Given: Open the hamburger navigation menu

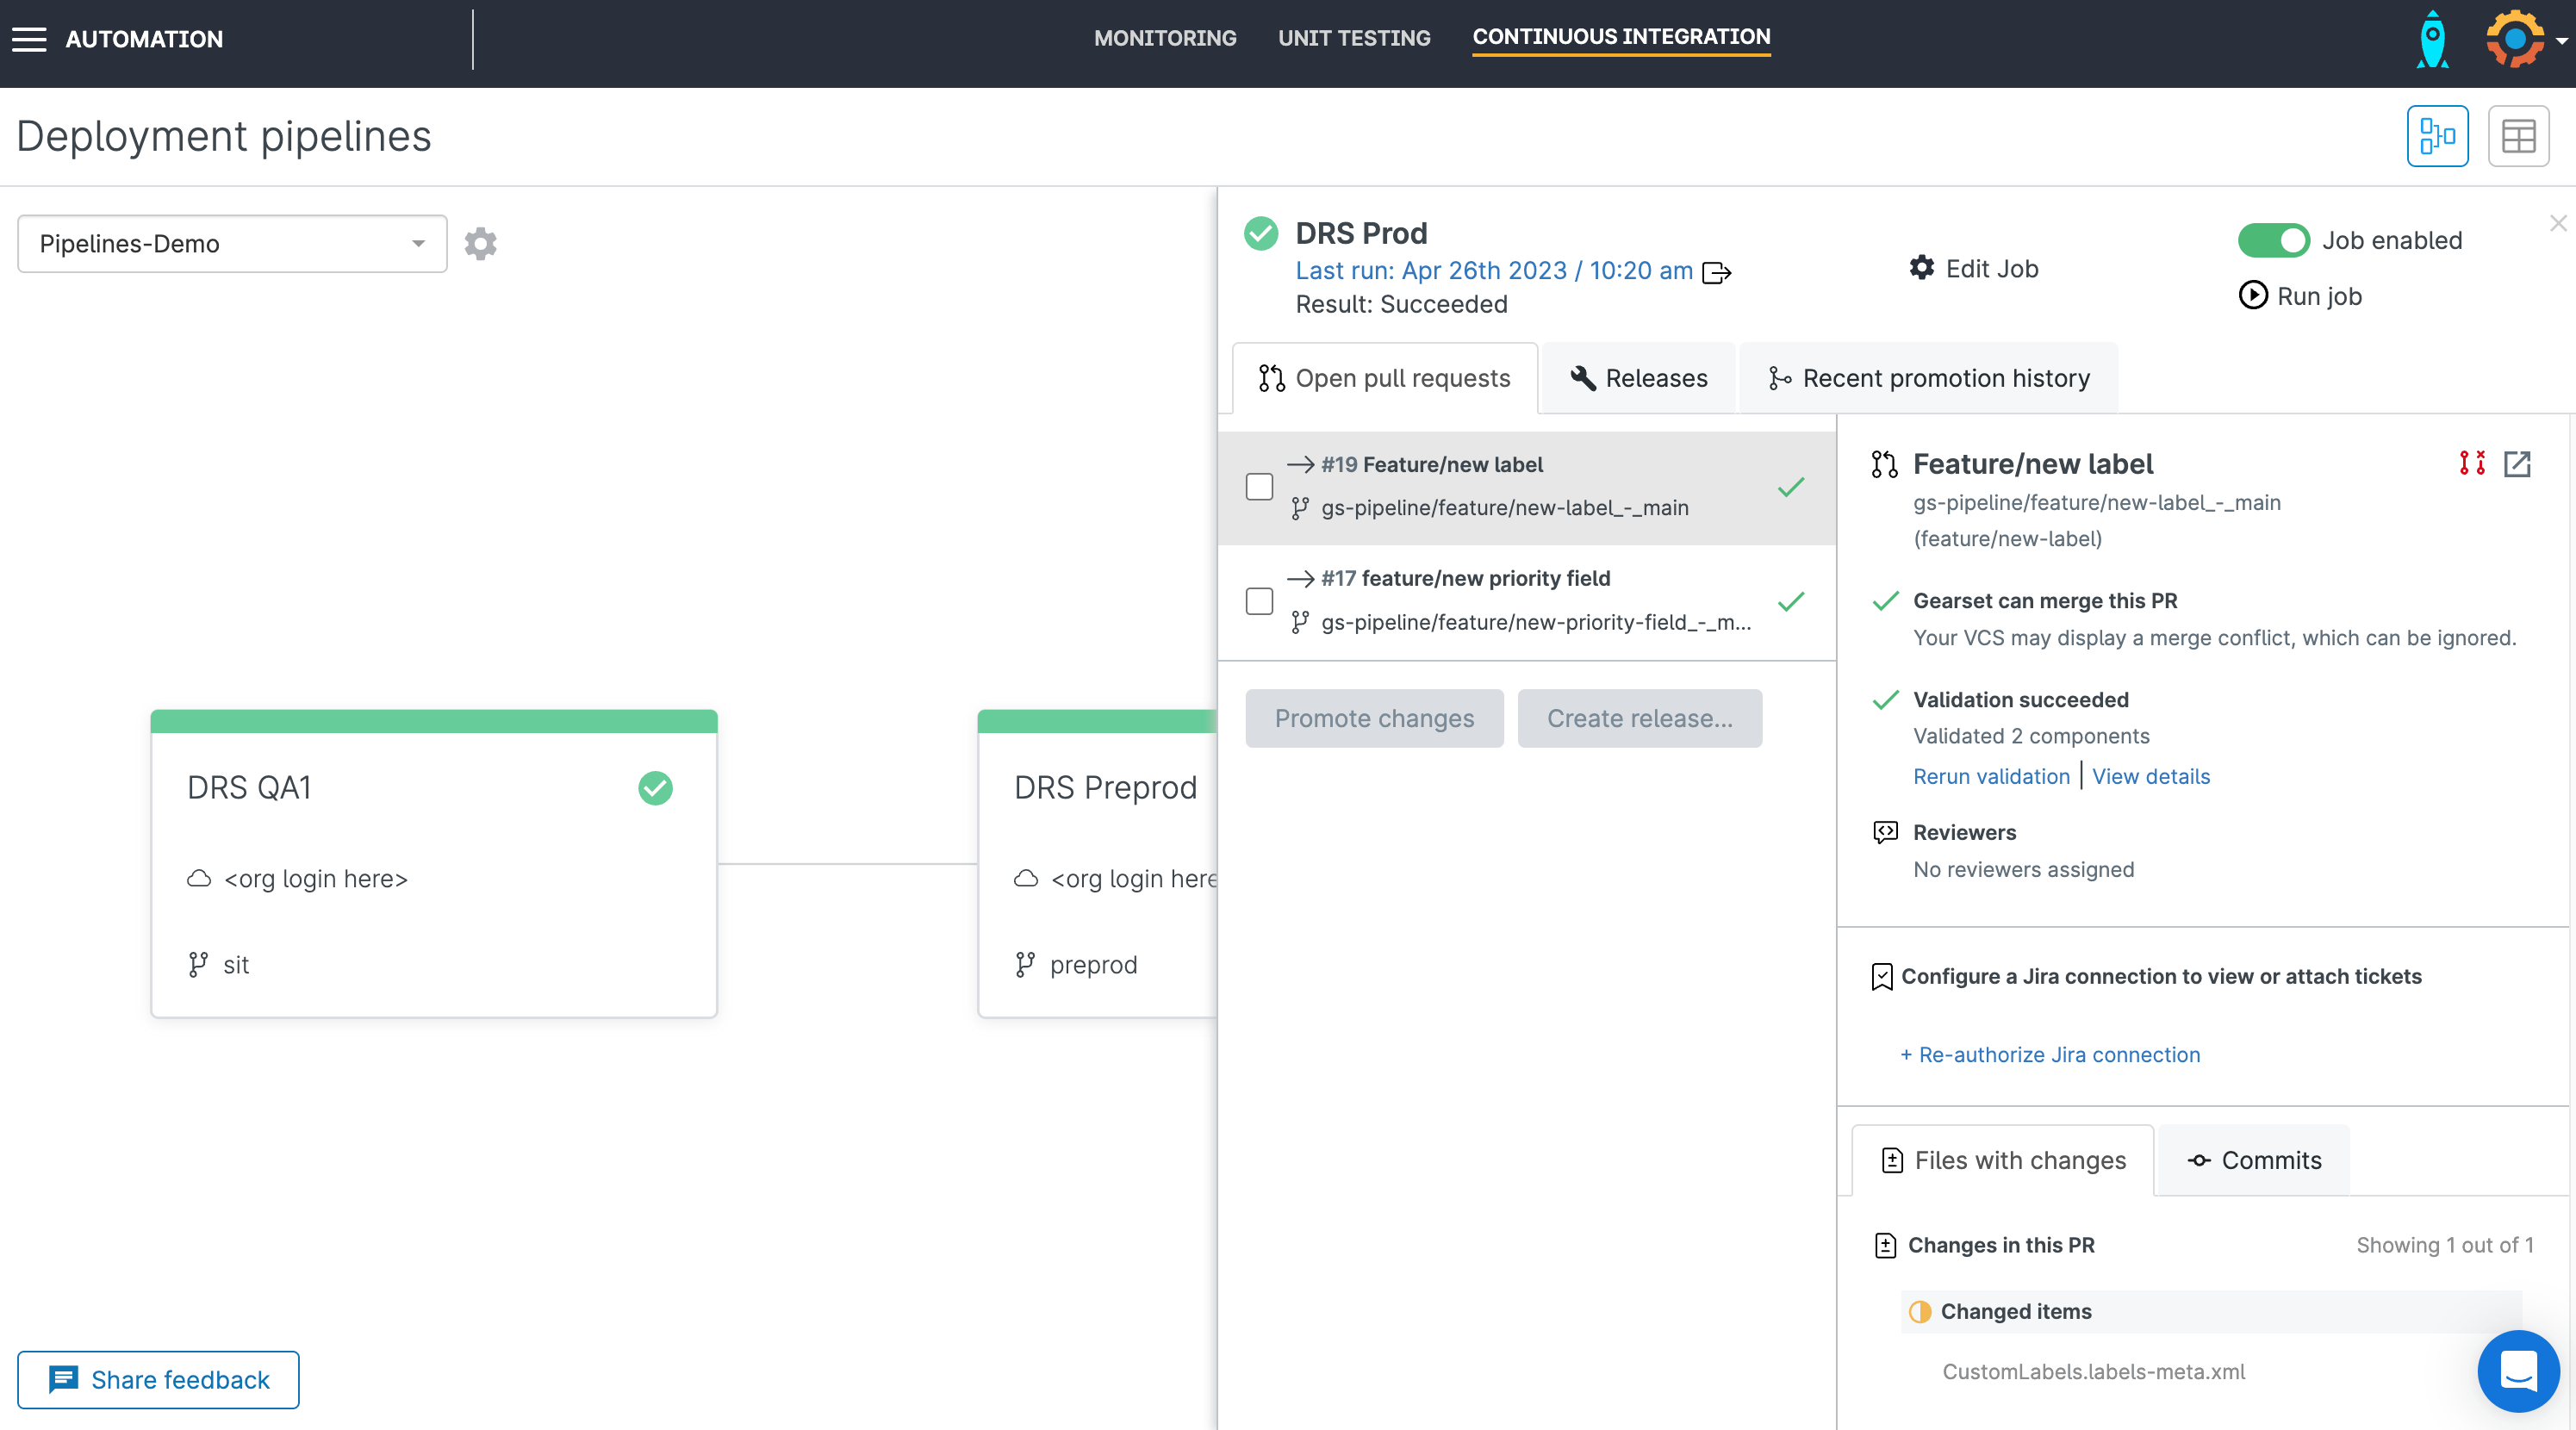Looking at the screenshot, I should point(29,39).
